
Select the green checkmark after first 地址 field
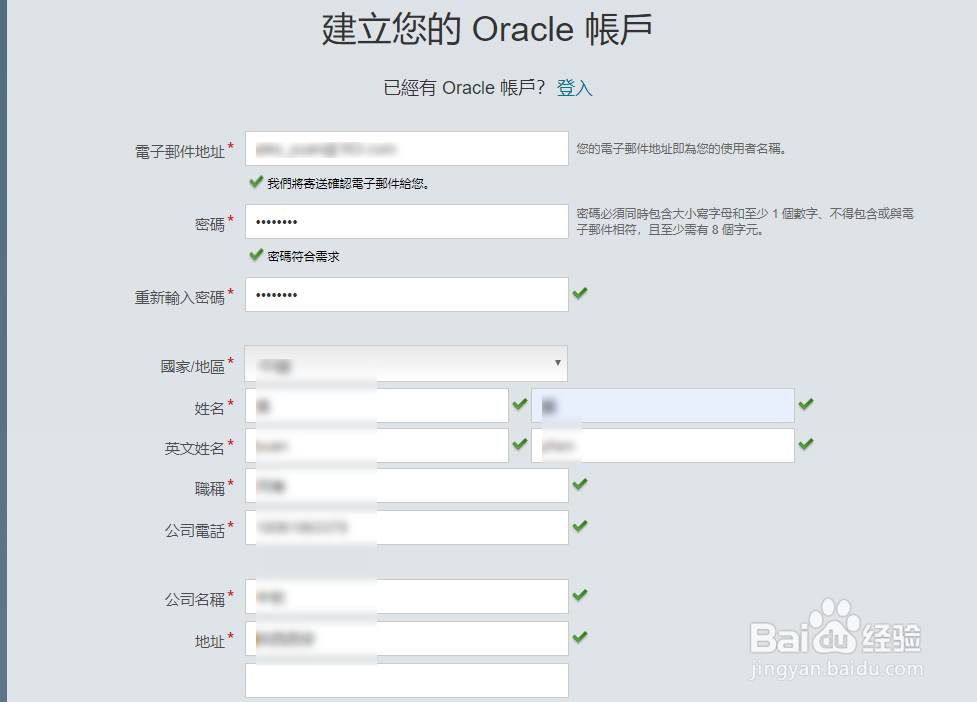580,637
